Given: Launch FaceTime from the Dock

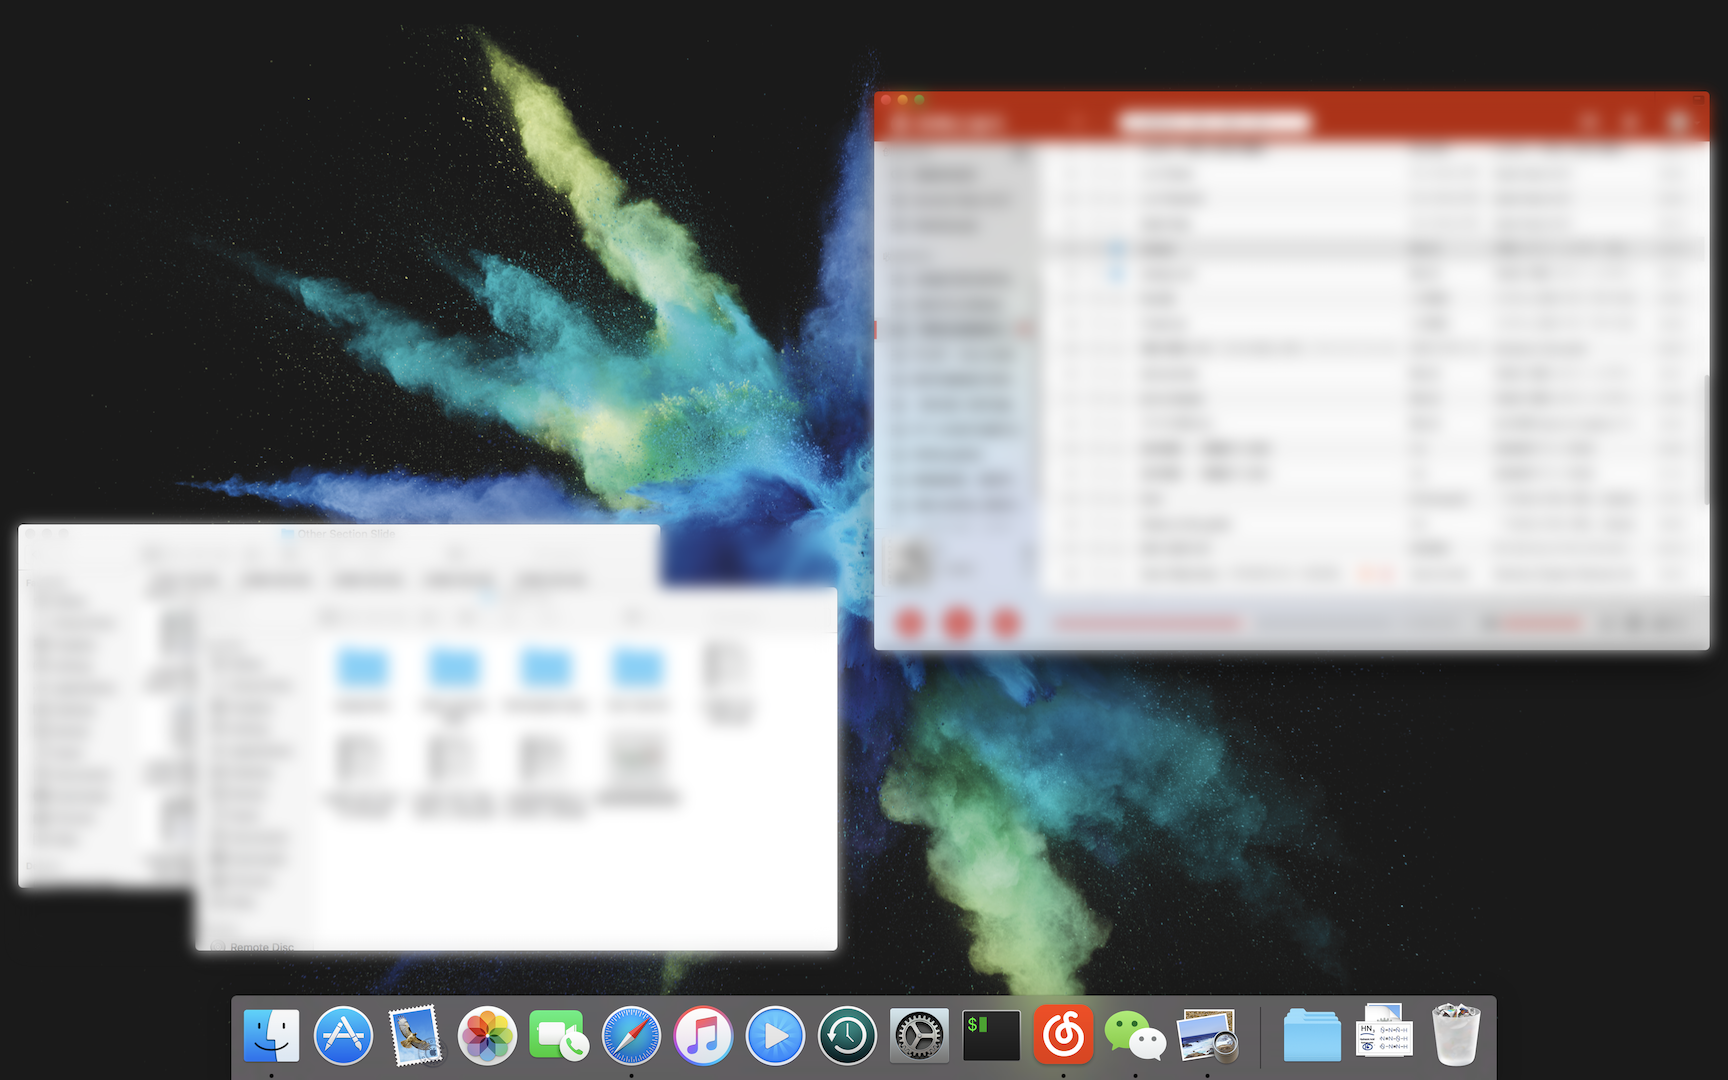Looking at the screenshot, I should 559,1036.
